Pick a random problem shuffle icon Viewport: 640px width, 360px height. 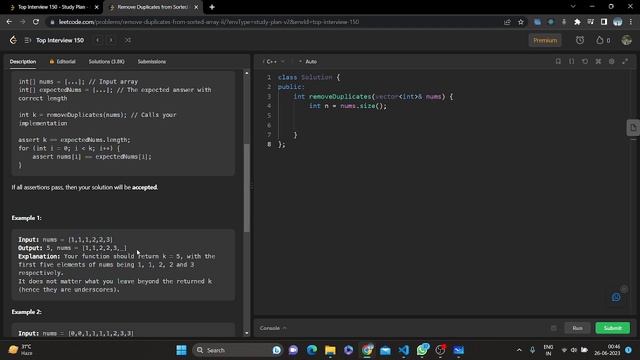pyautogui.click(x=128, y=40)
